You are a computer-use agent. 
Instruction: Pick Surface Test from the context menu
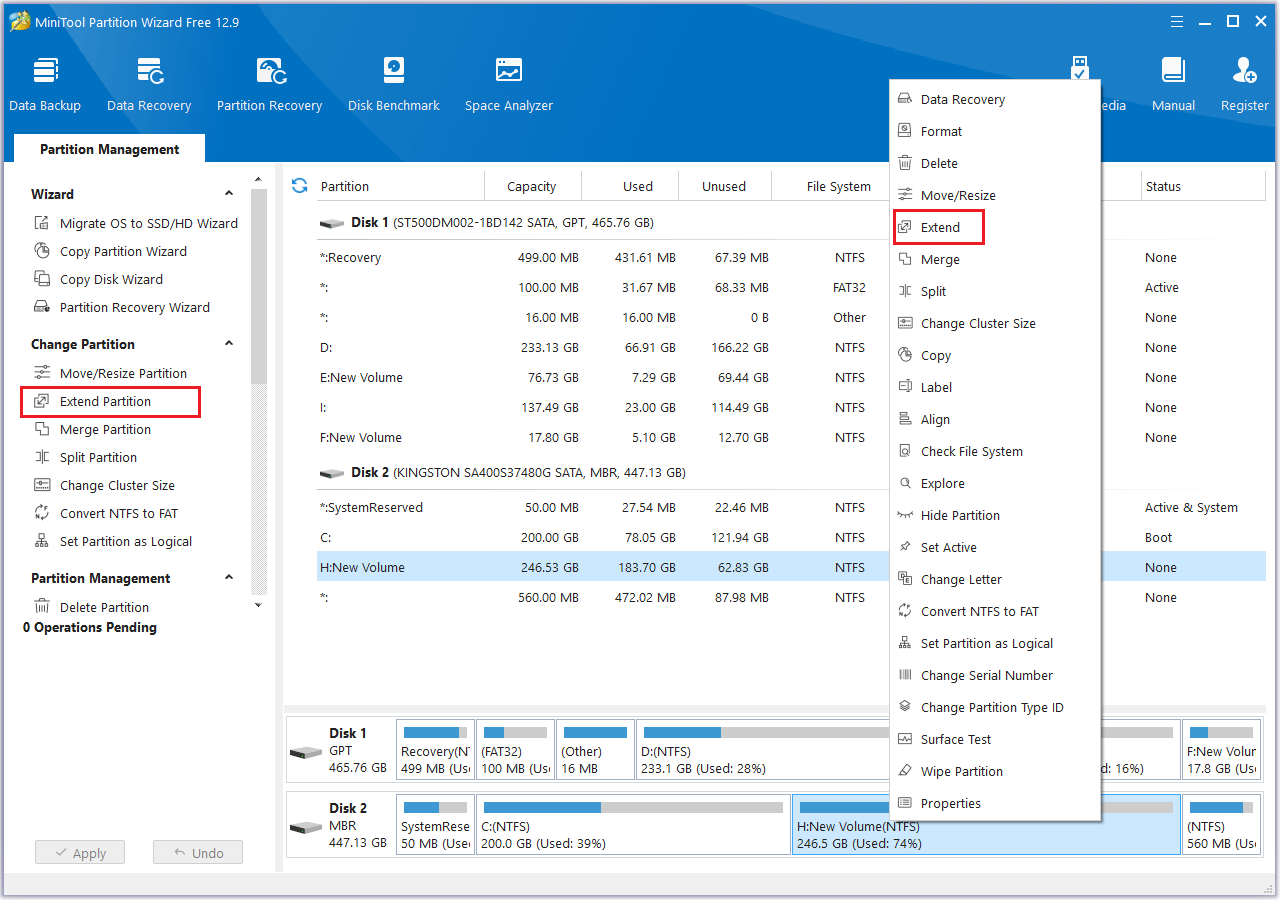995,739
